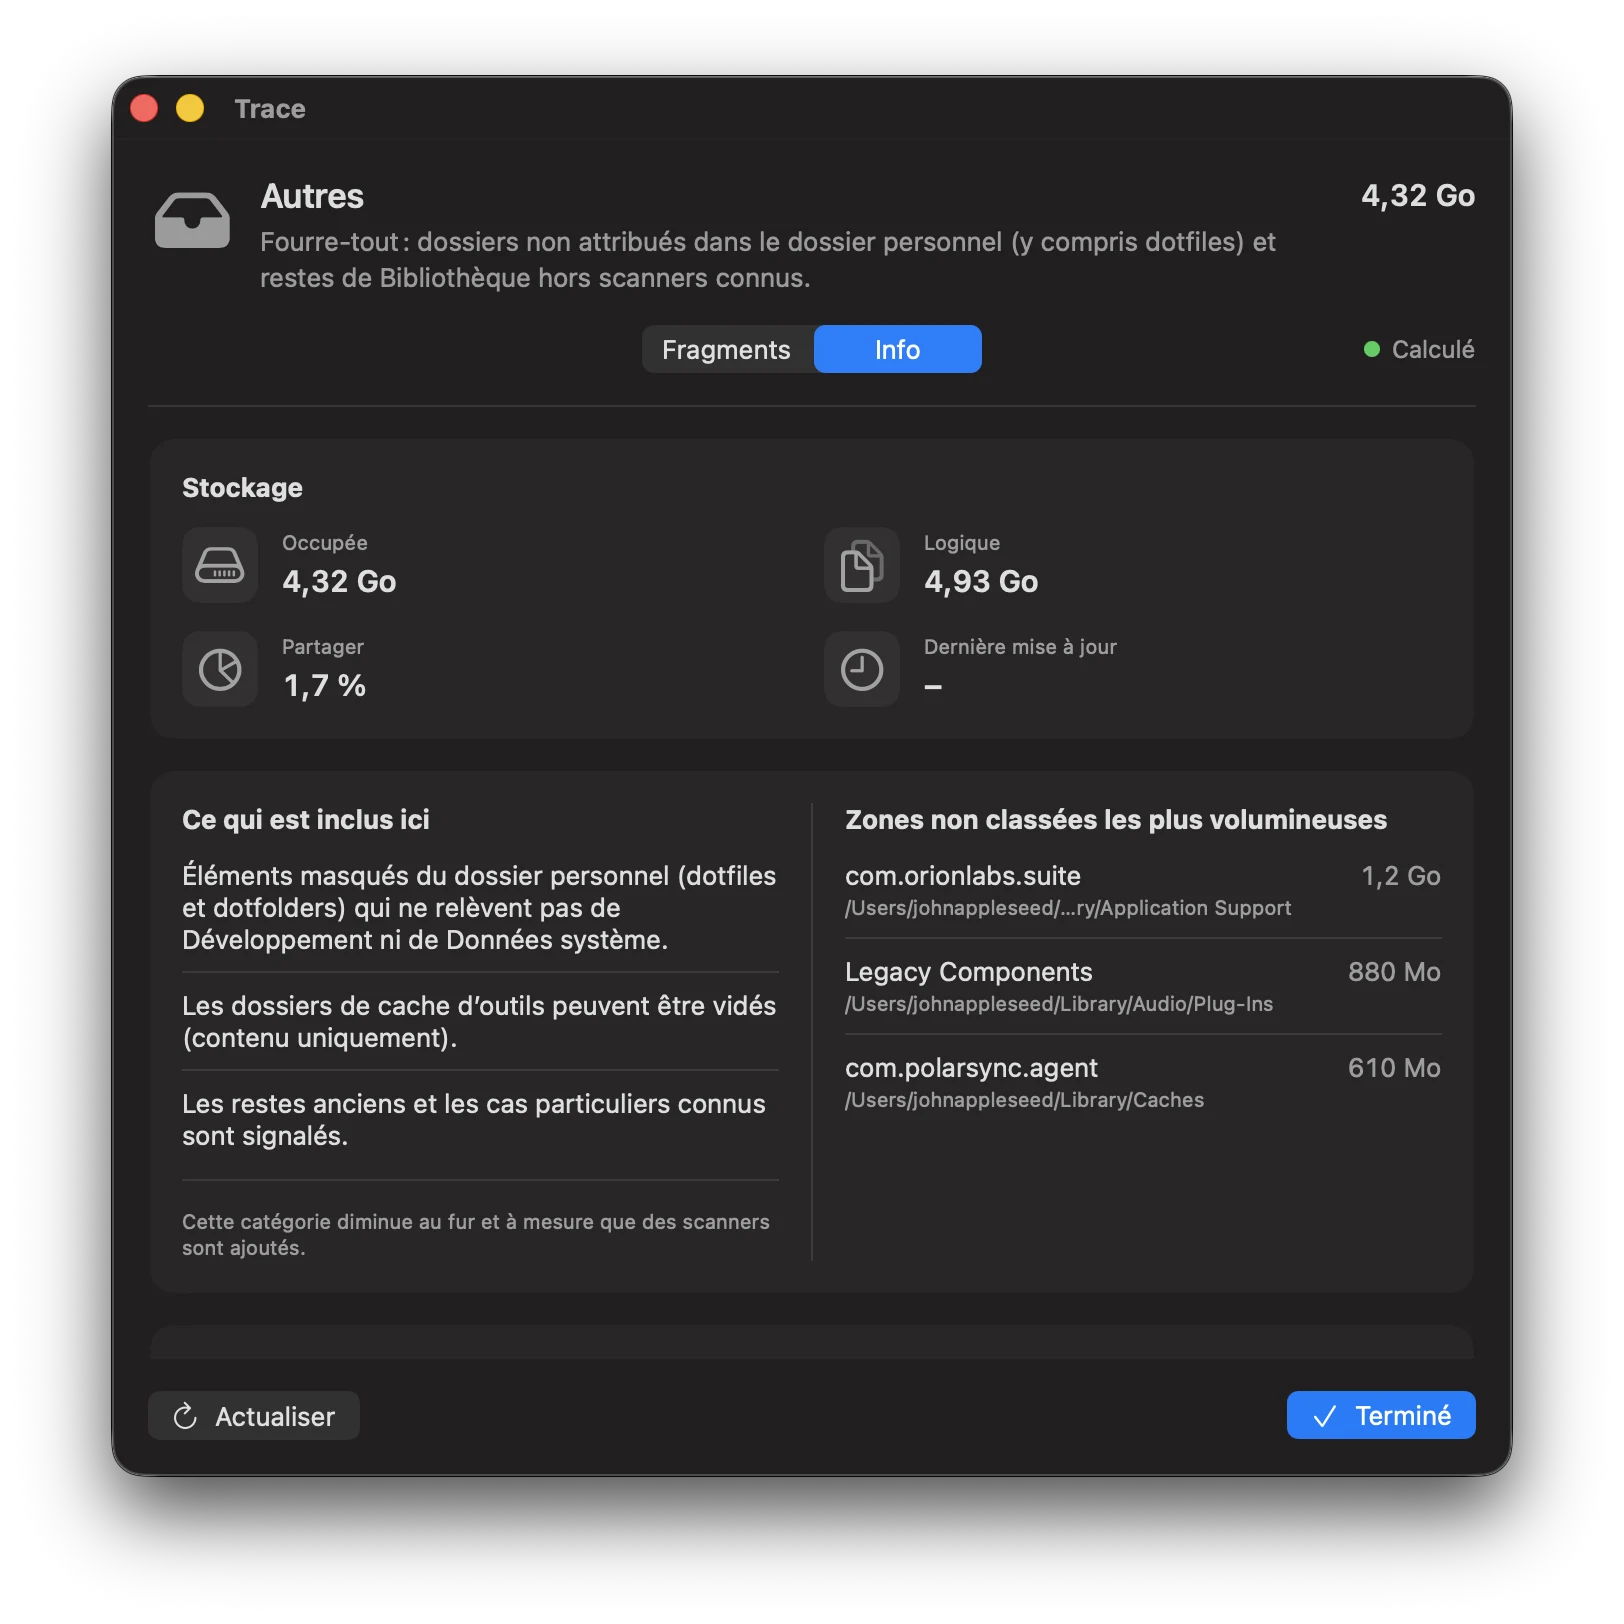Select the Legacy Components row
Viewport: 1624px width, 1624px height.
pyautogui.click(x=1143, y=987)
